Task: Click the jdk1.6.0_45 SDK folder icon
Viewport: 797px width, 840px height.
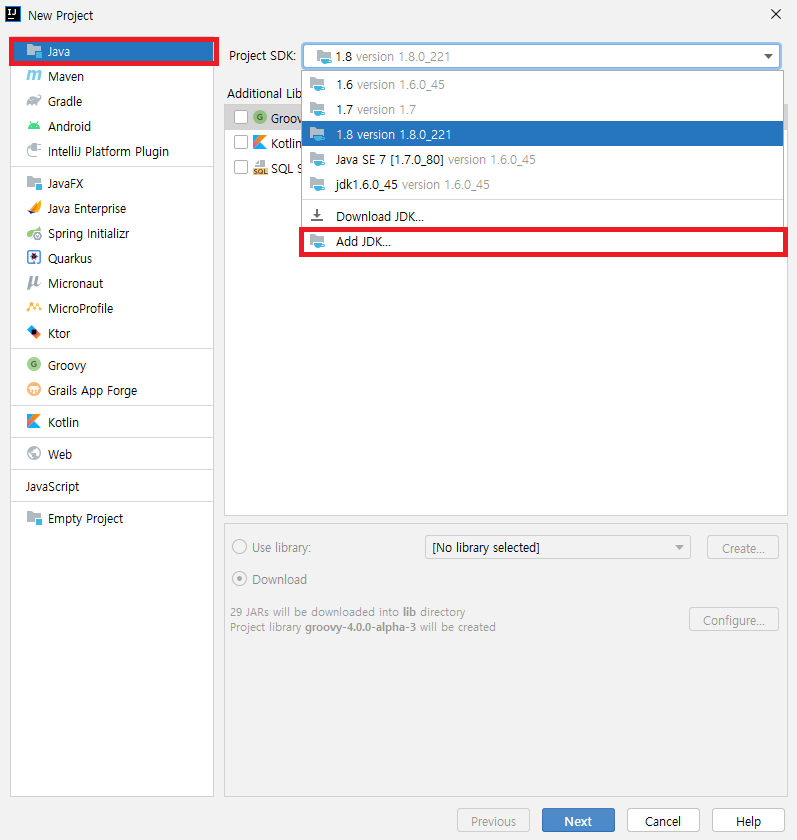Action: coord(318,184)
